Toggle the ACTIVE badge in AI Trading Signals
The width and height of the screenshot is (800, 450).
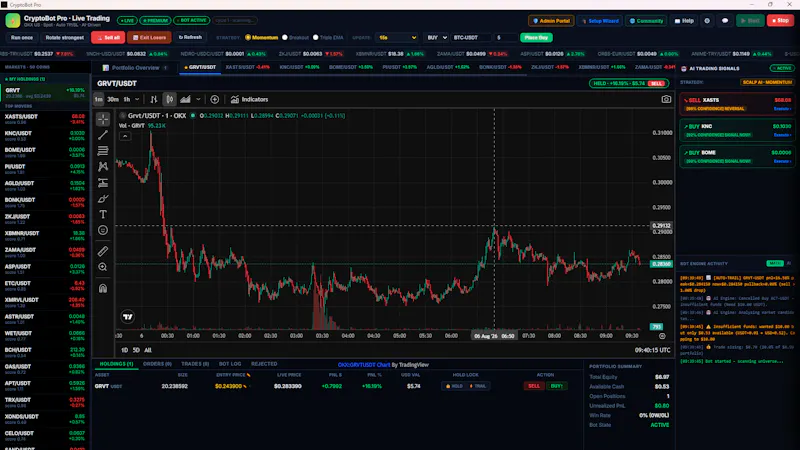783,68
